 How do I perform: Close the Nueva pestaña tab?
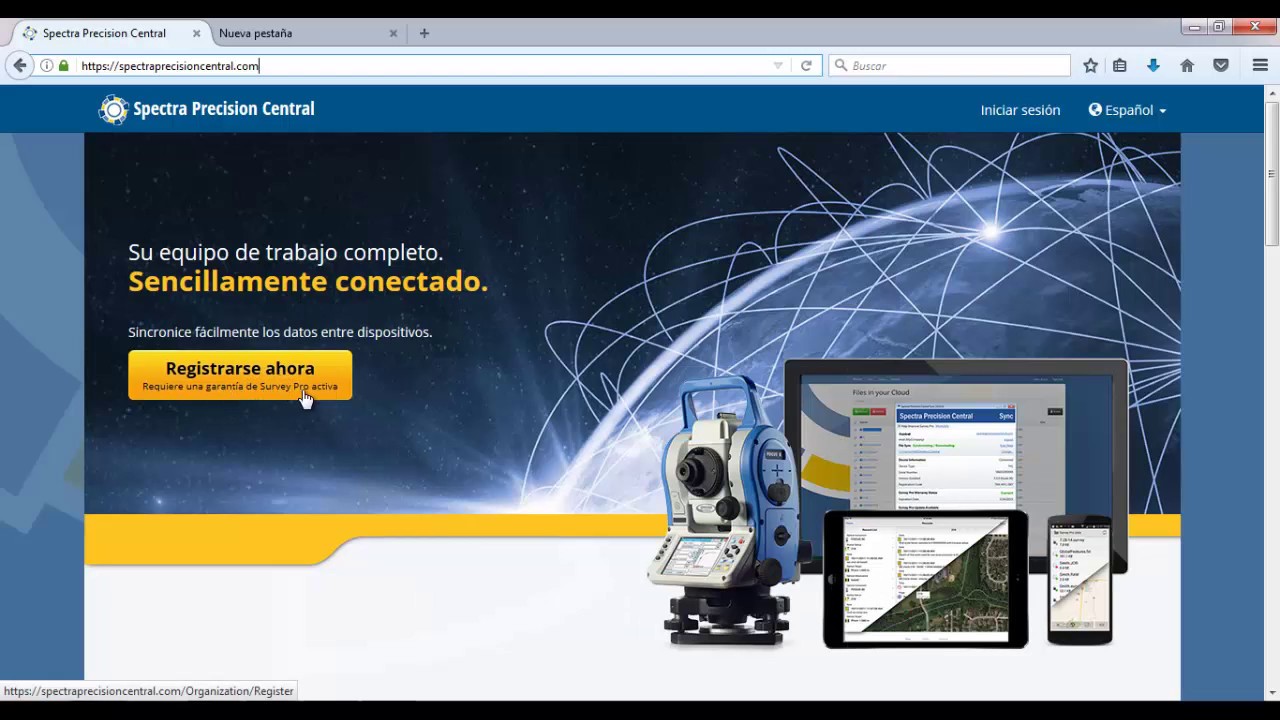[393, 33]
